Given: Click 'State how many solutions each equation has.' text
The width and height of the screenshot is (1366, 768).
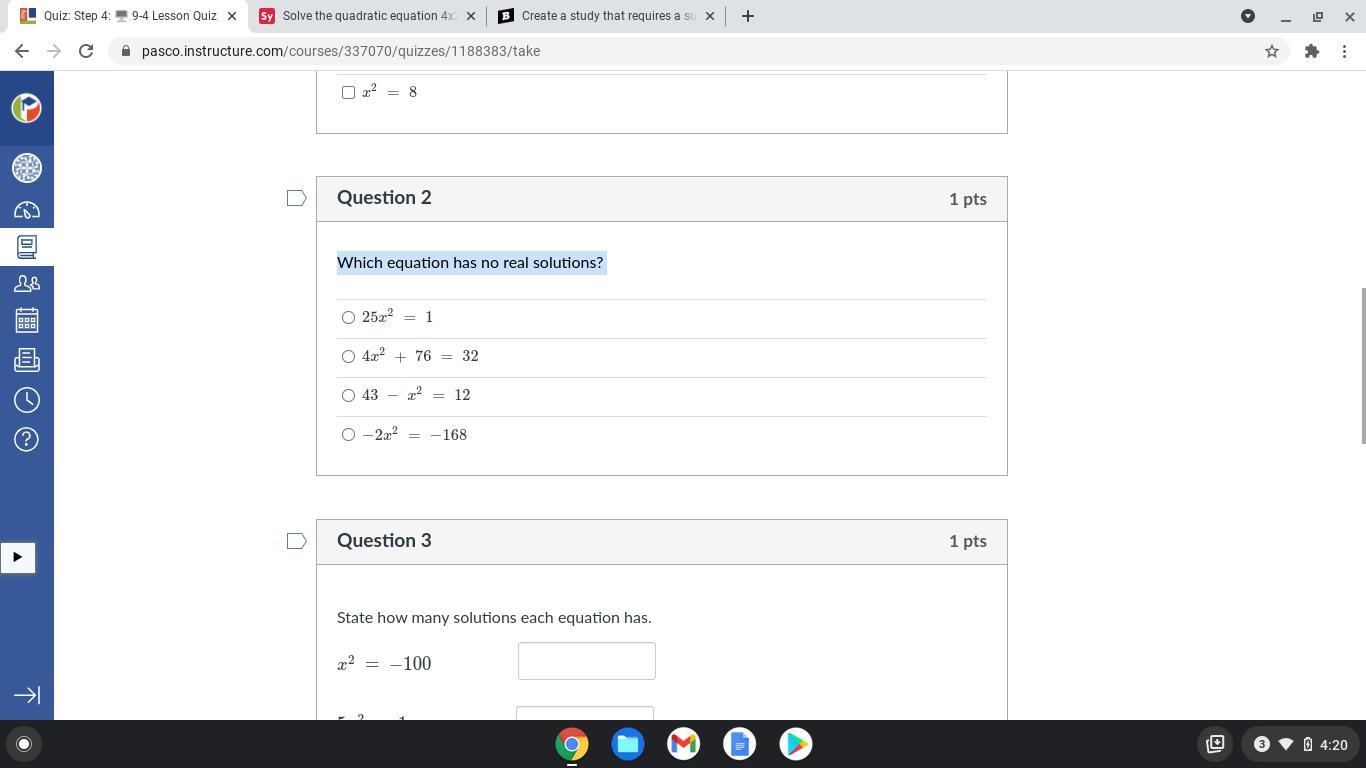Looking at the screenshot, I should click(494, 617).
